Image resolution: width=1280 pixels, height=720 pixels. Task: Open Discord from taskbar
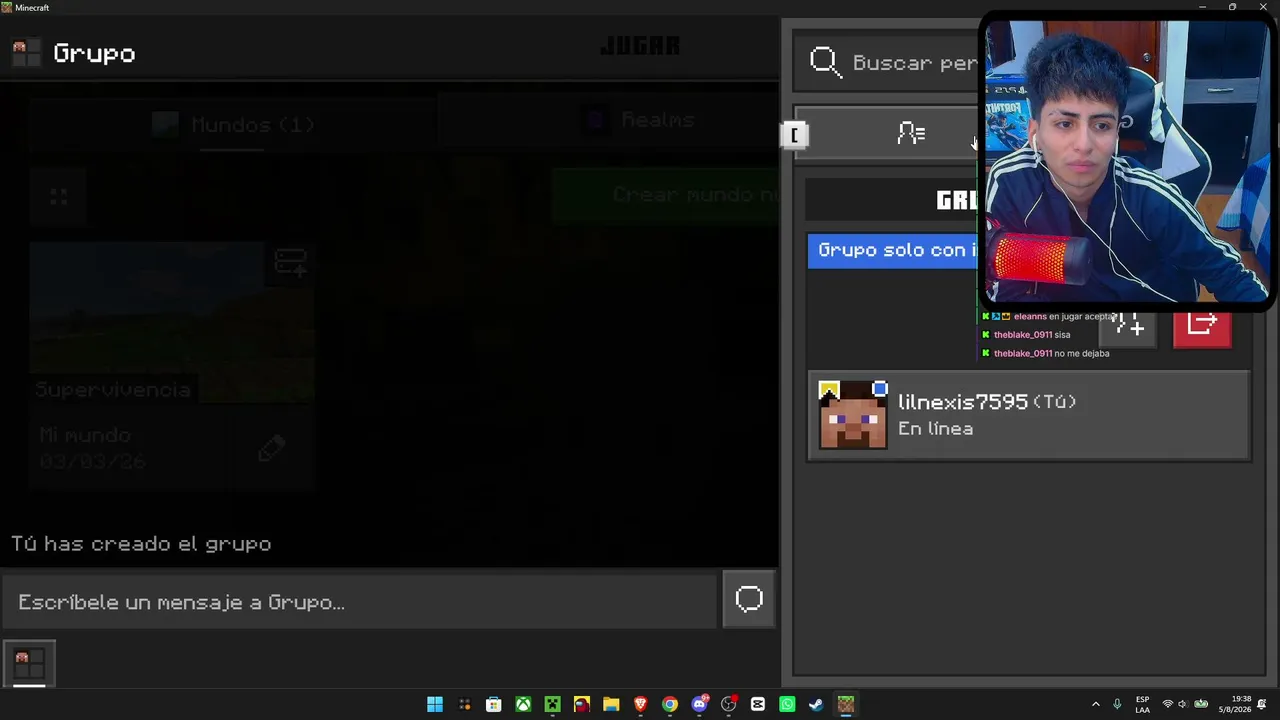point(699,705)
